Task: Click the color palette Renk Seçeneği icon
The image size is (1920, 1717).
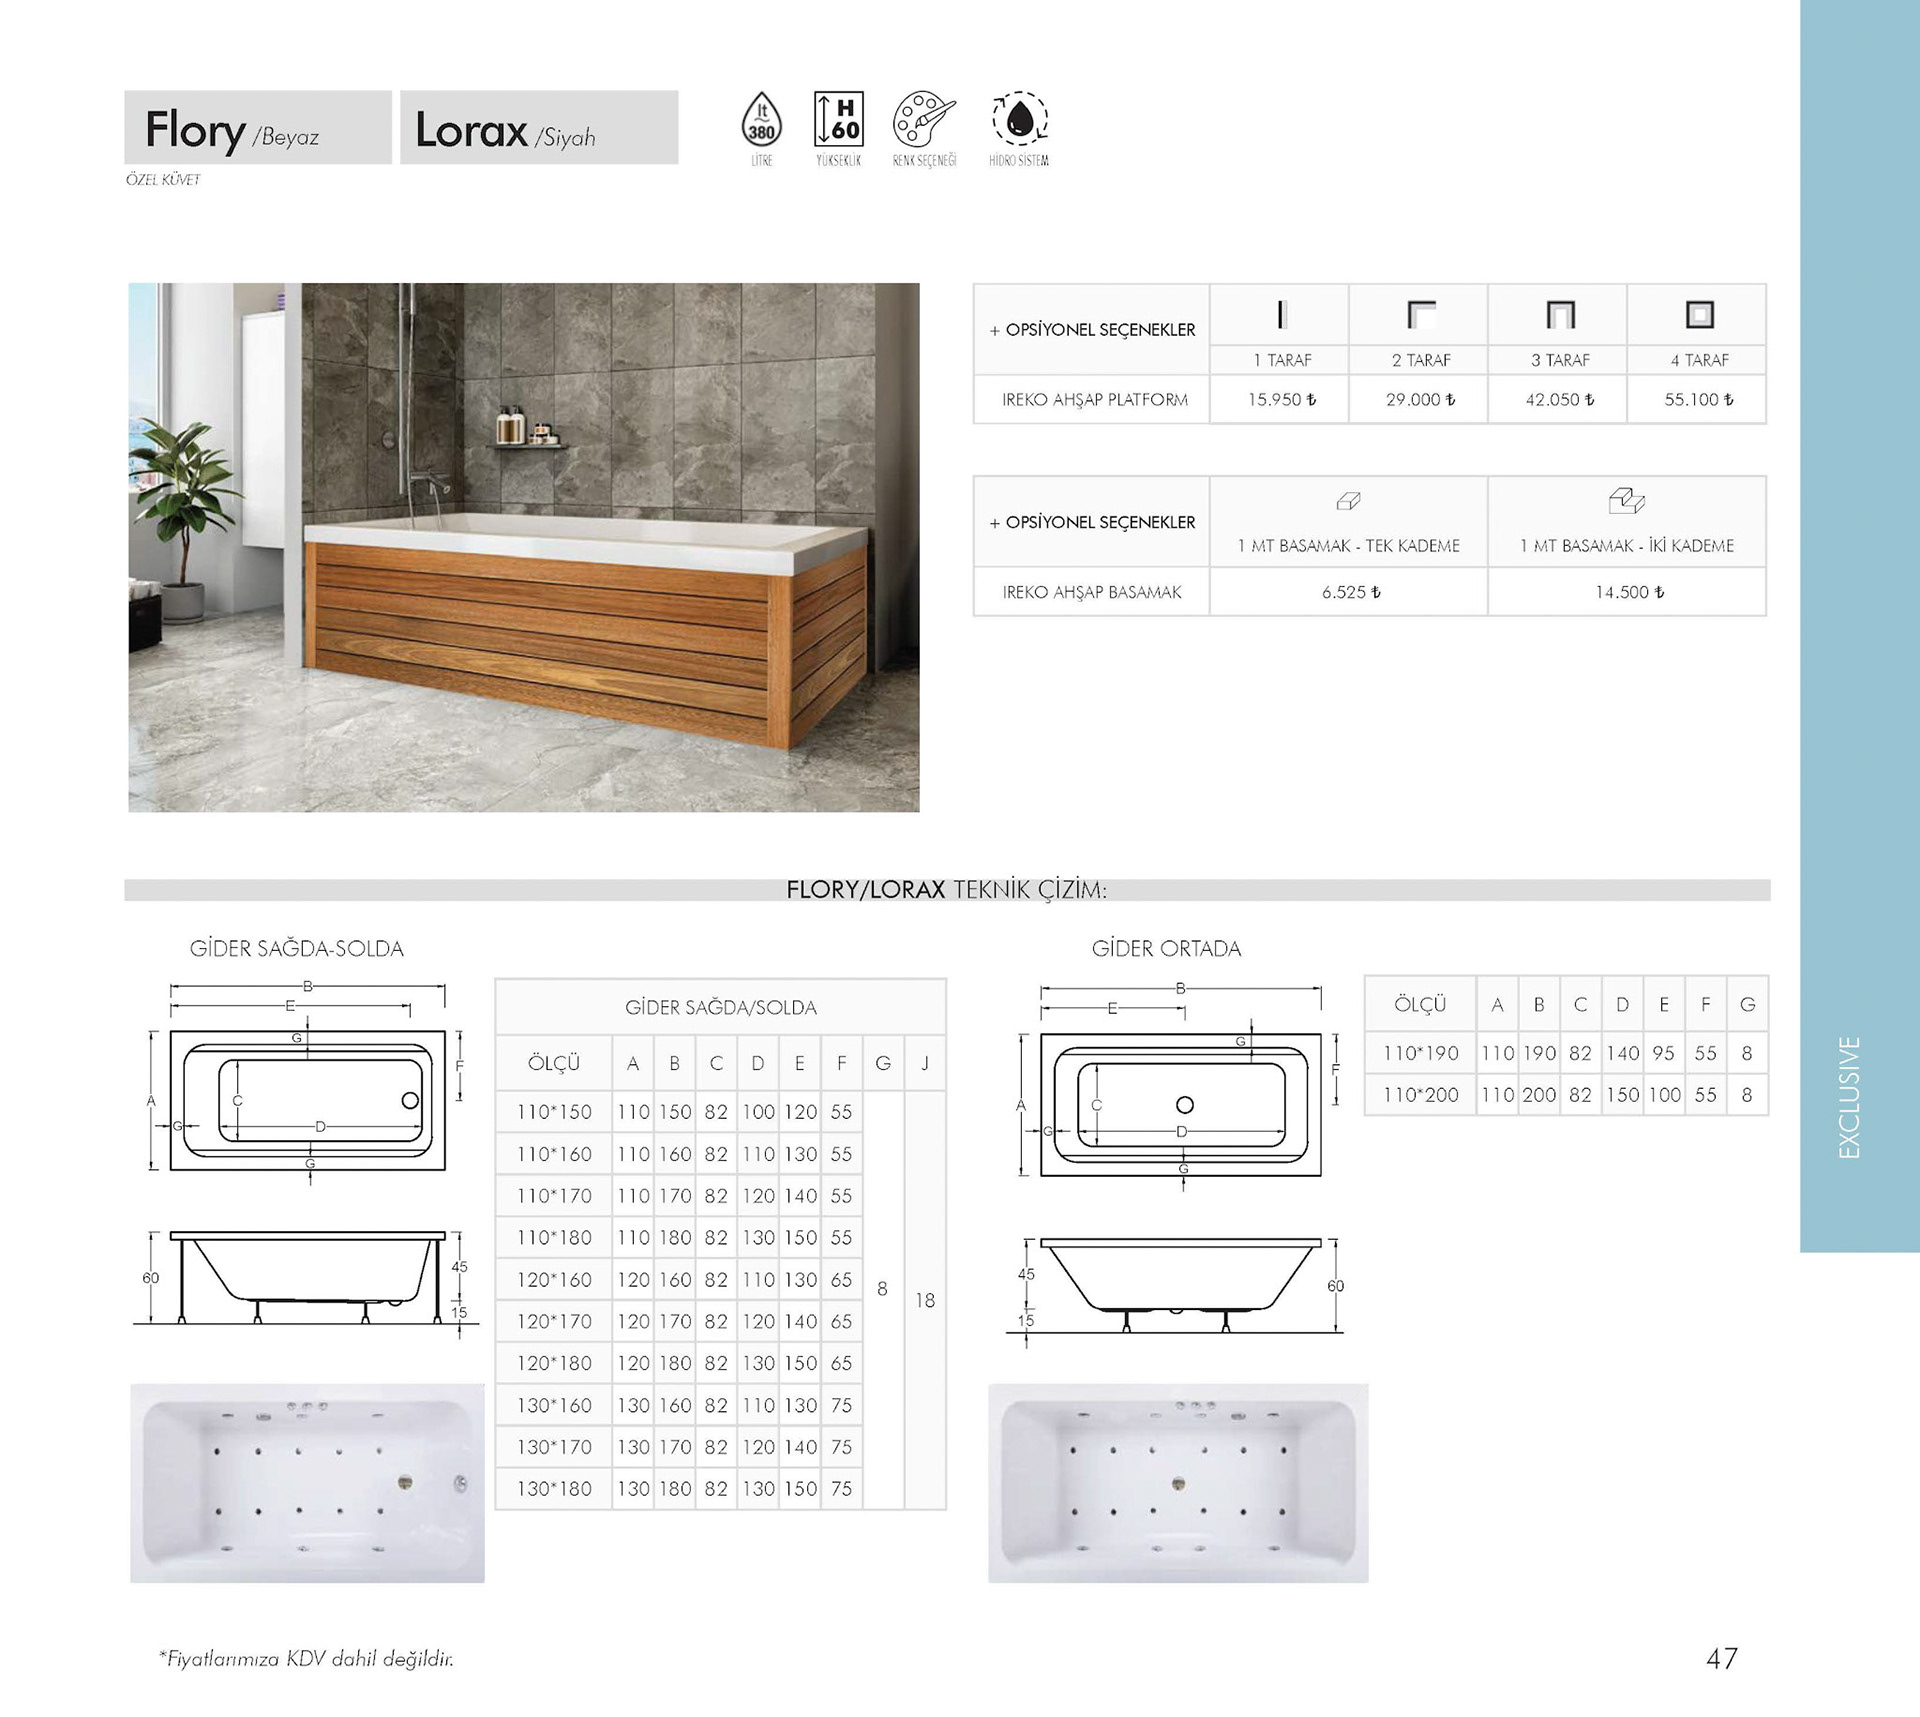Action: click(923, 120)
